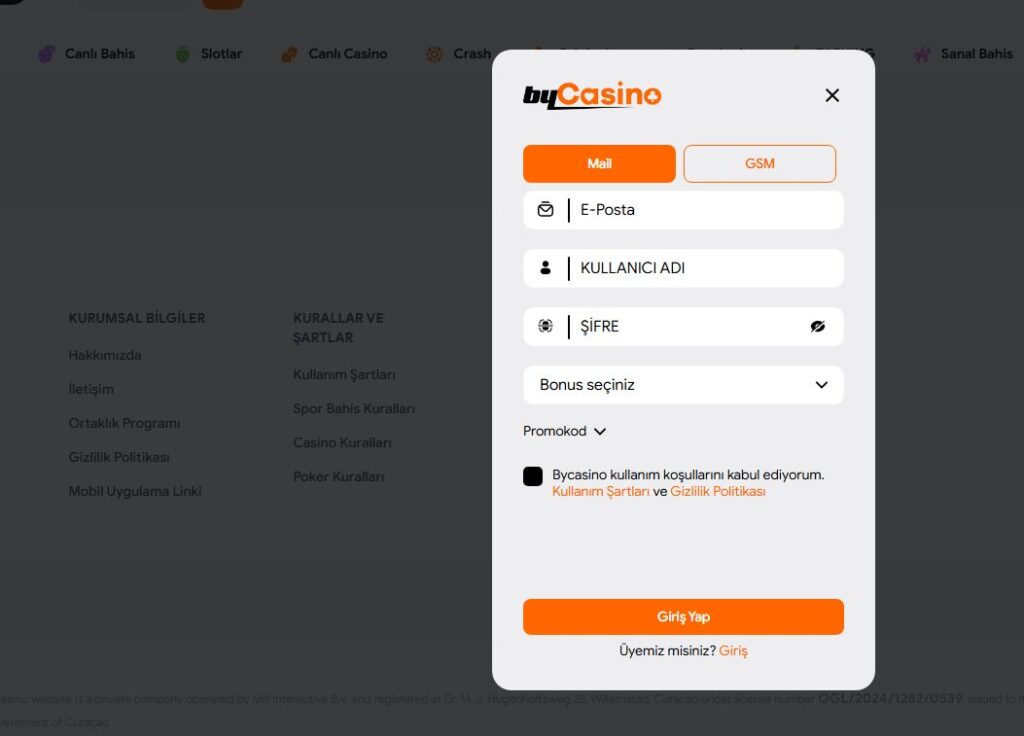This screenshot has height=736, width=1024.
Task: Switch to the GSM tab
Action: tap(759, 163)
